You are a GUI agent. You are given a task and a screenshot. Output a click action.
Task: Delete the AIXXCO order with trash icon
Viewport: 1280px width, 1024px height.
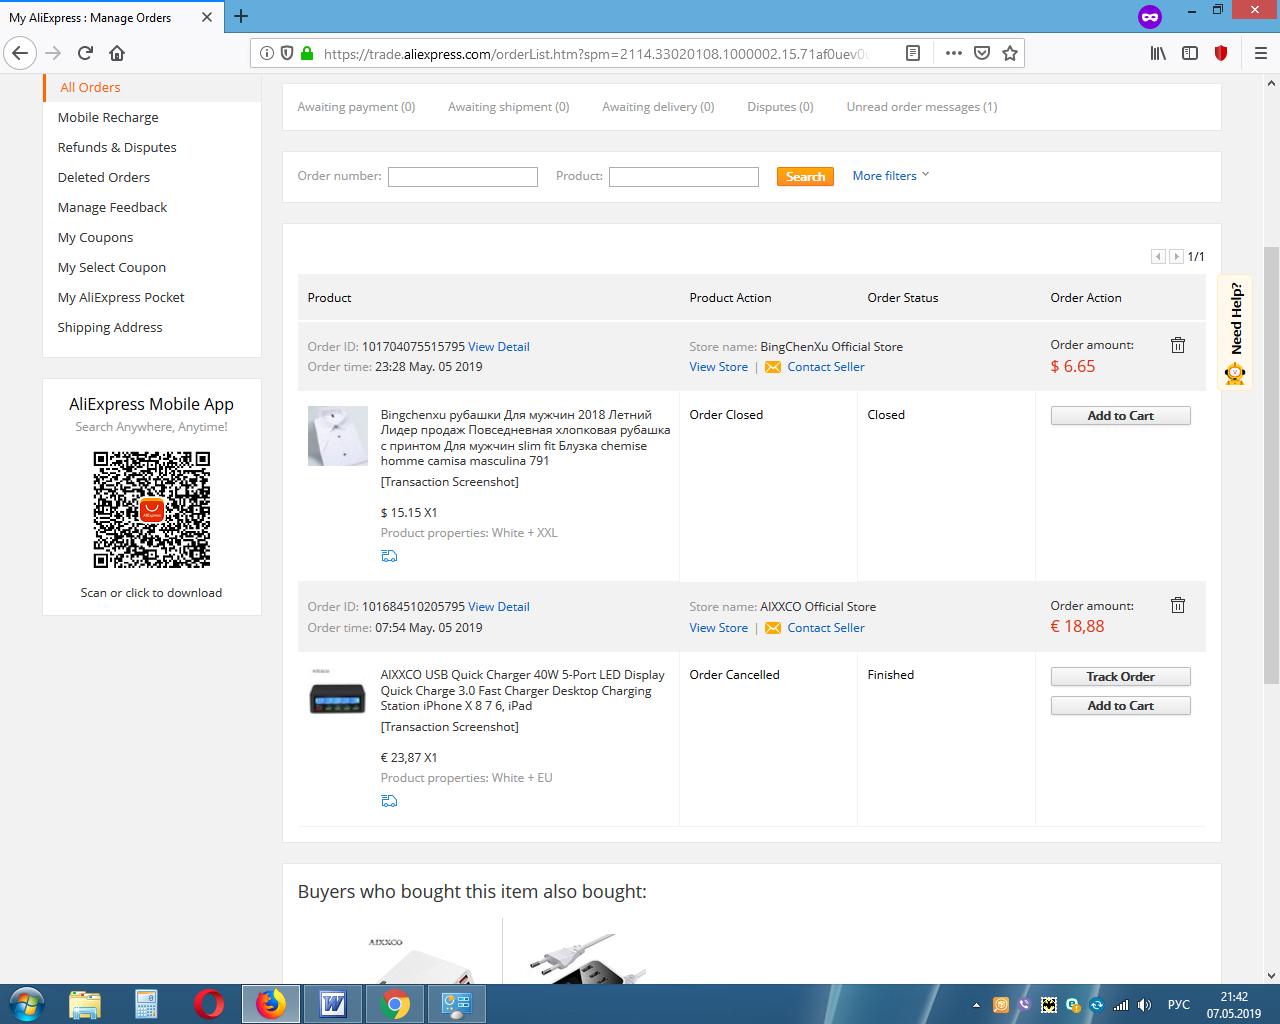click(x=1178, y=605)
